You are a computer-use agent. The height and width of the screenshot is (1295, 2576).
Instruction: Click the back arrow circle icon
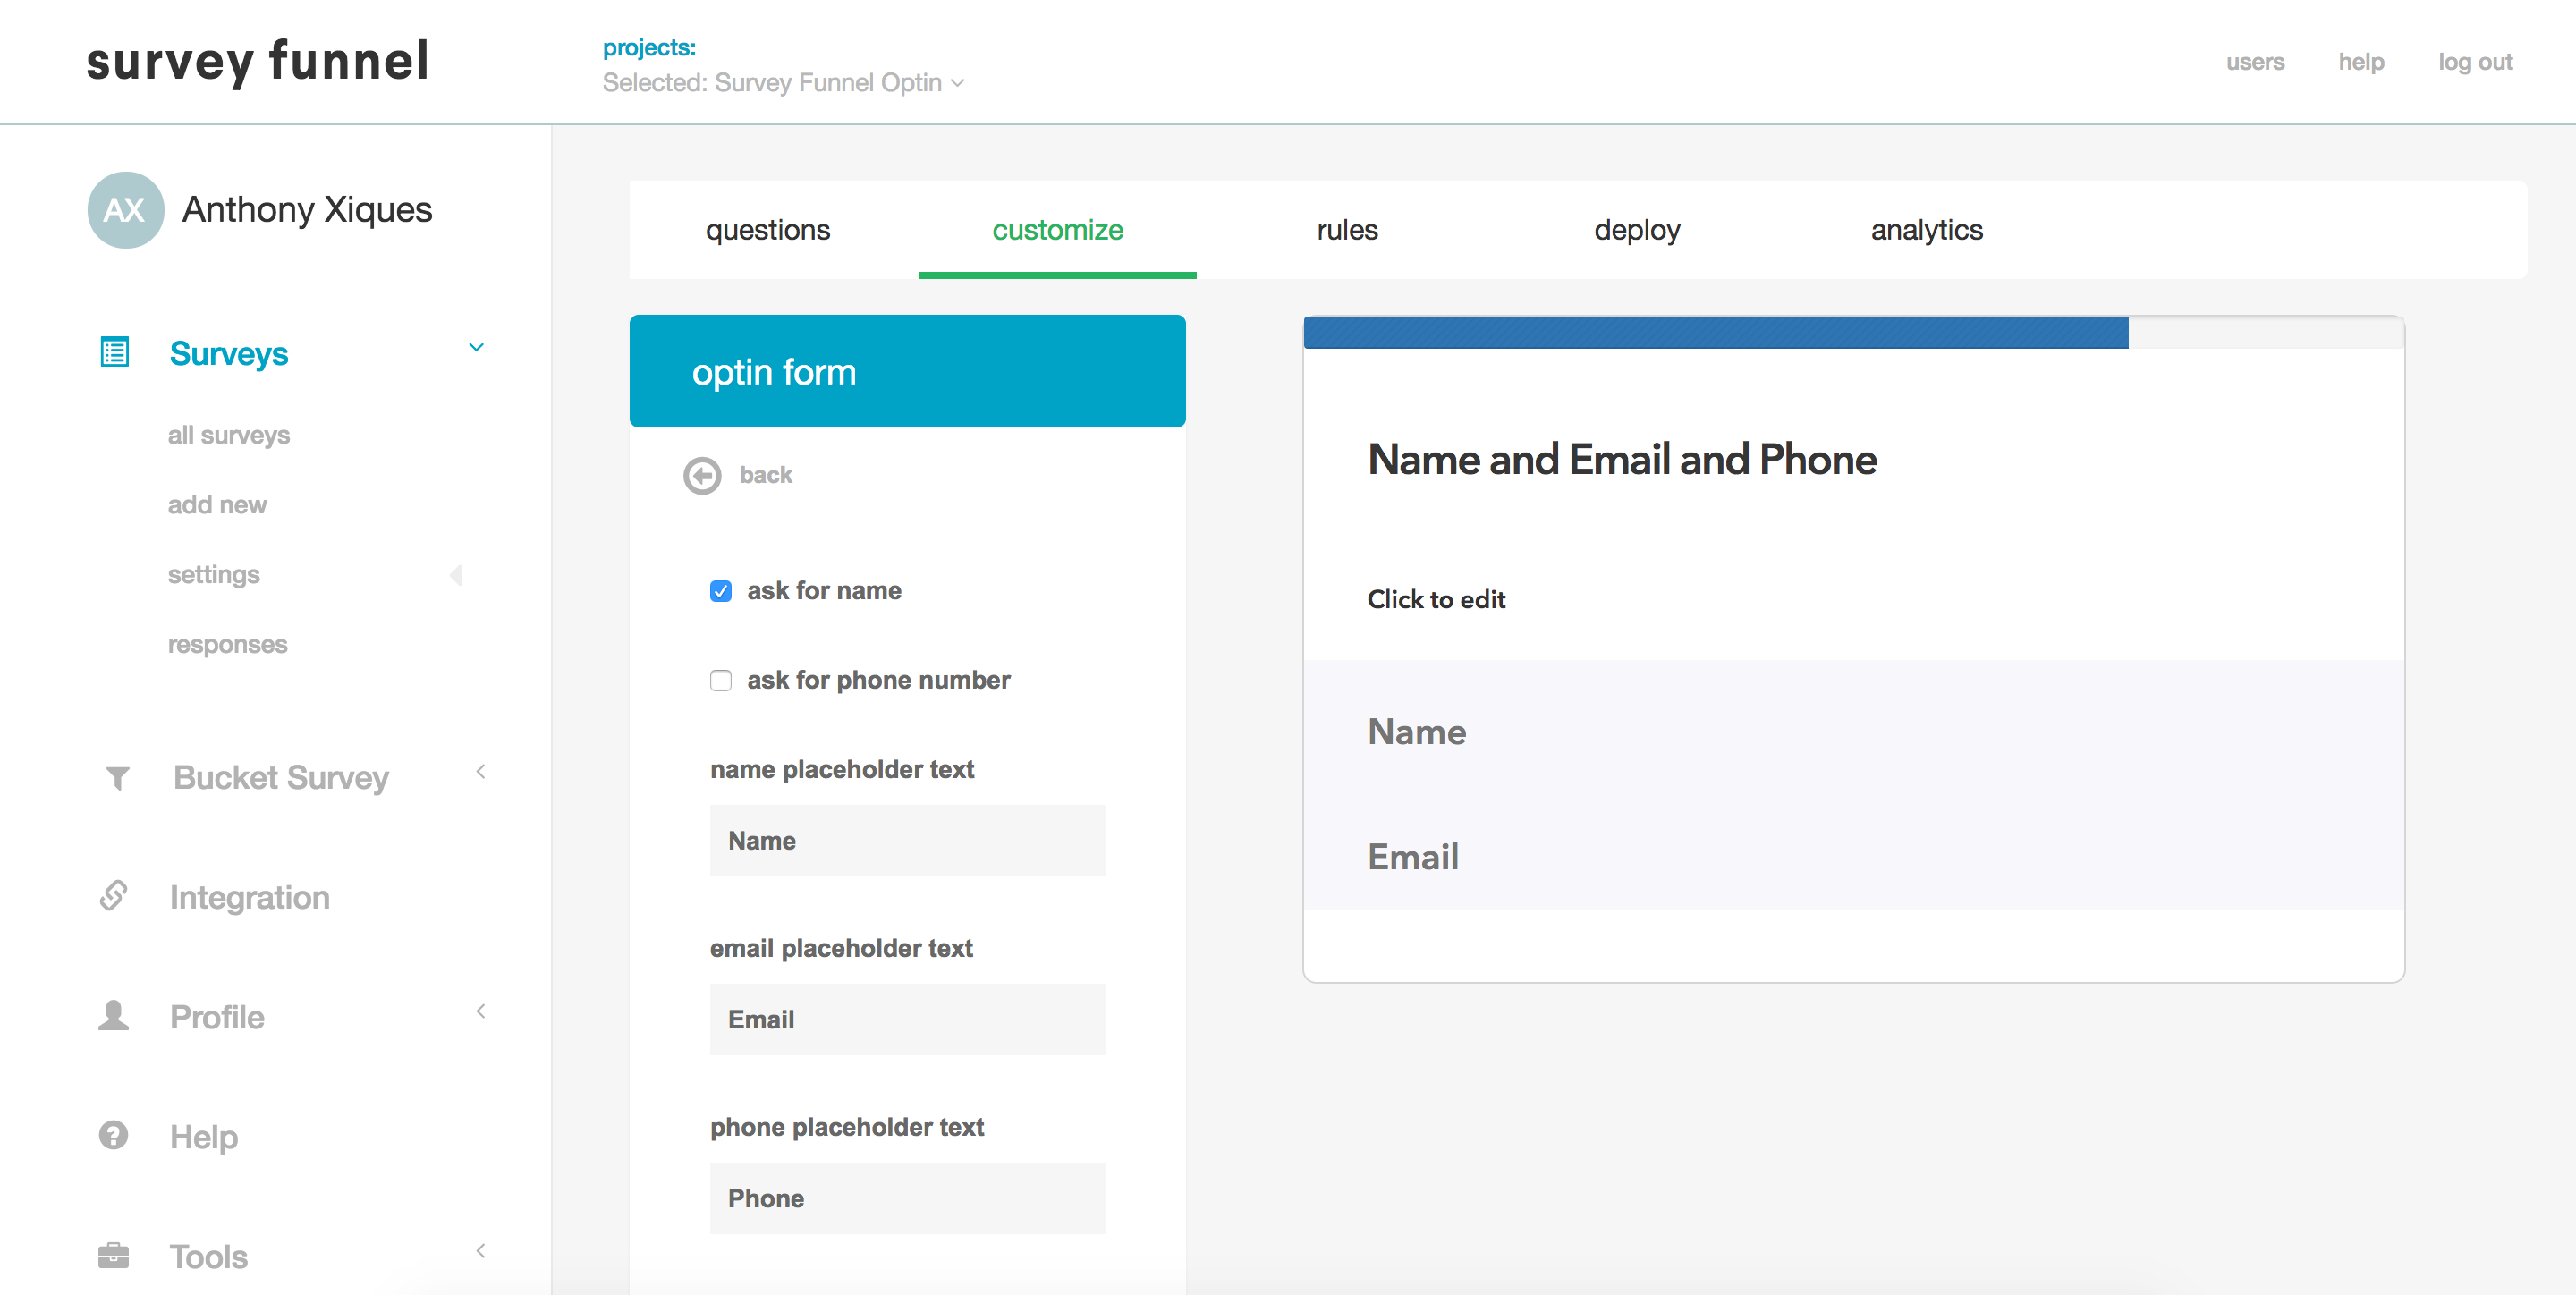[702, 475]
